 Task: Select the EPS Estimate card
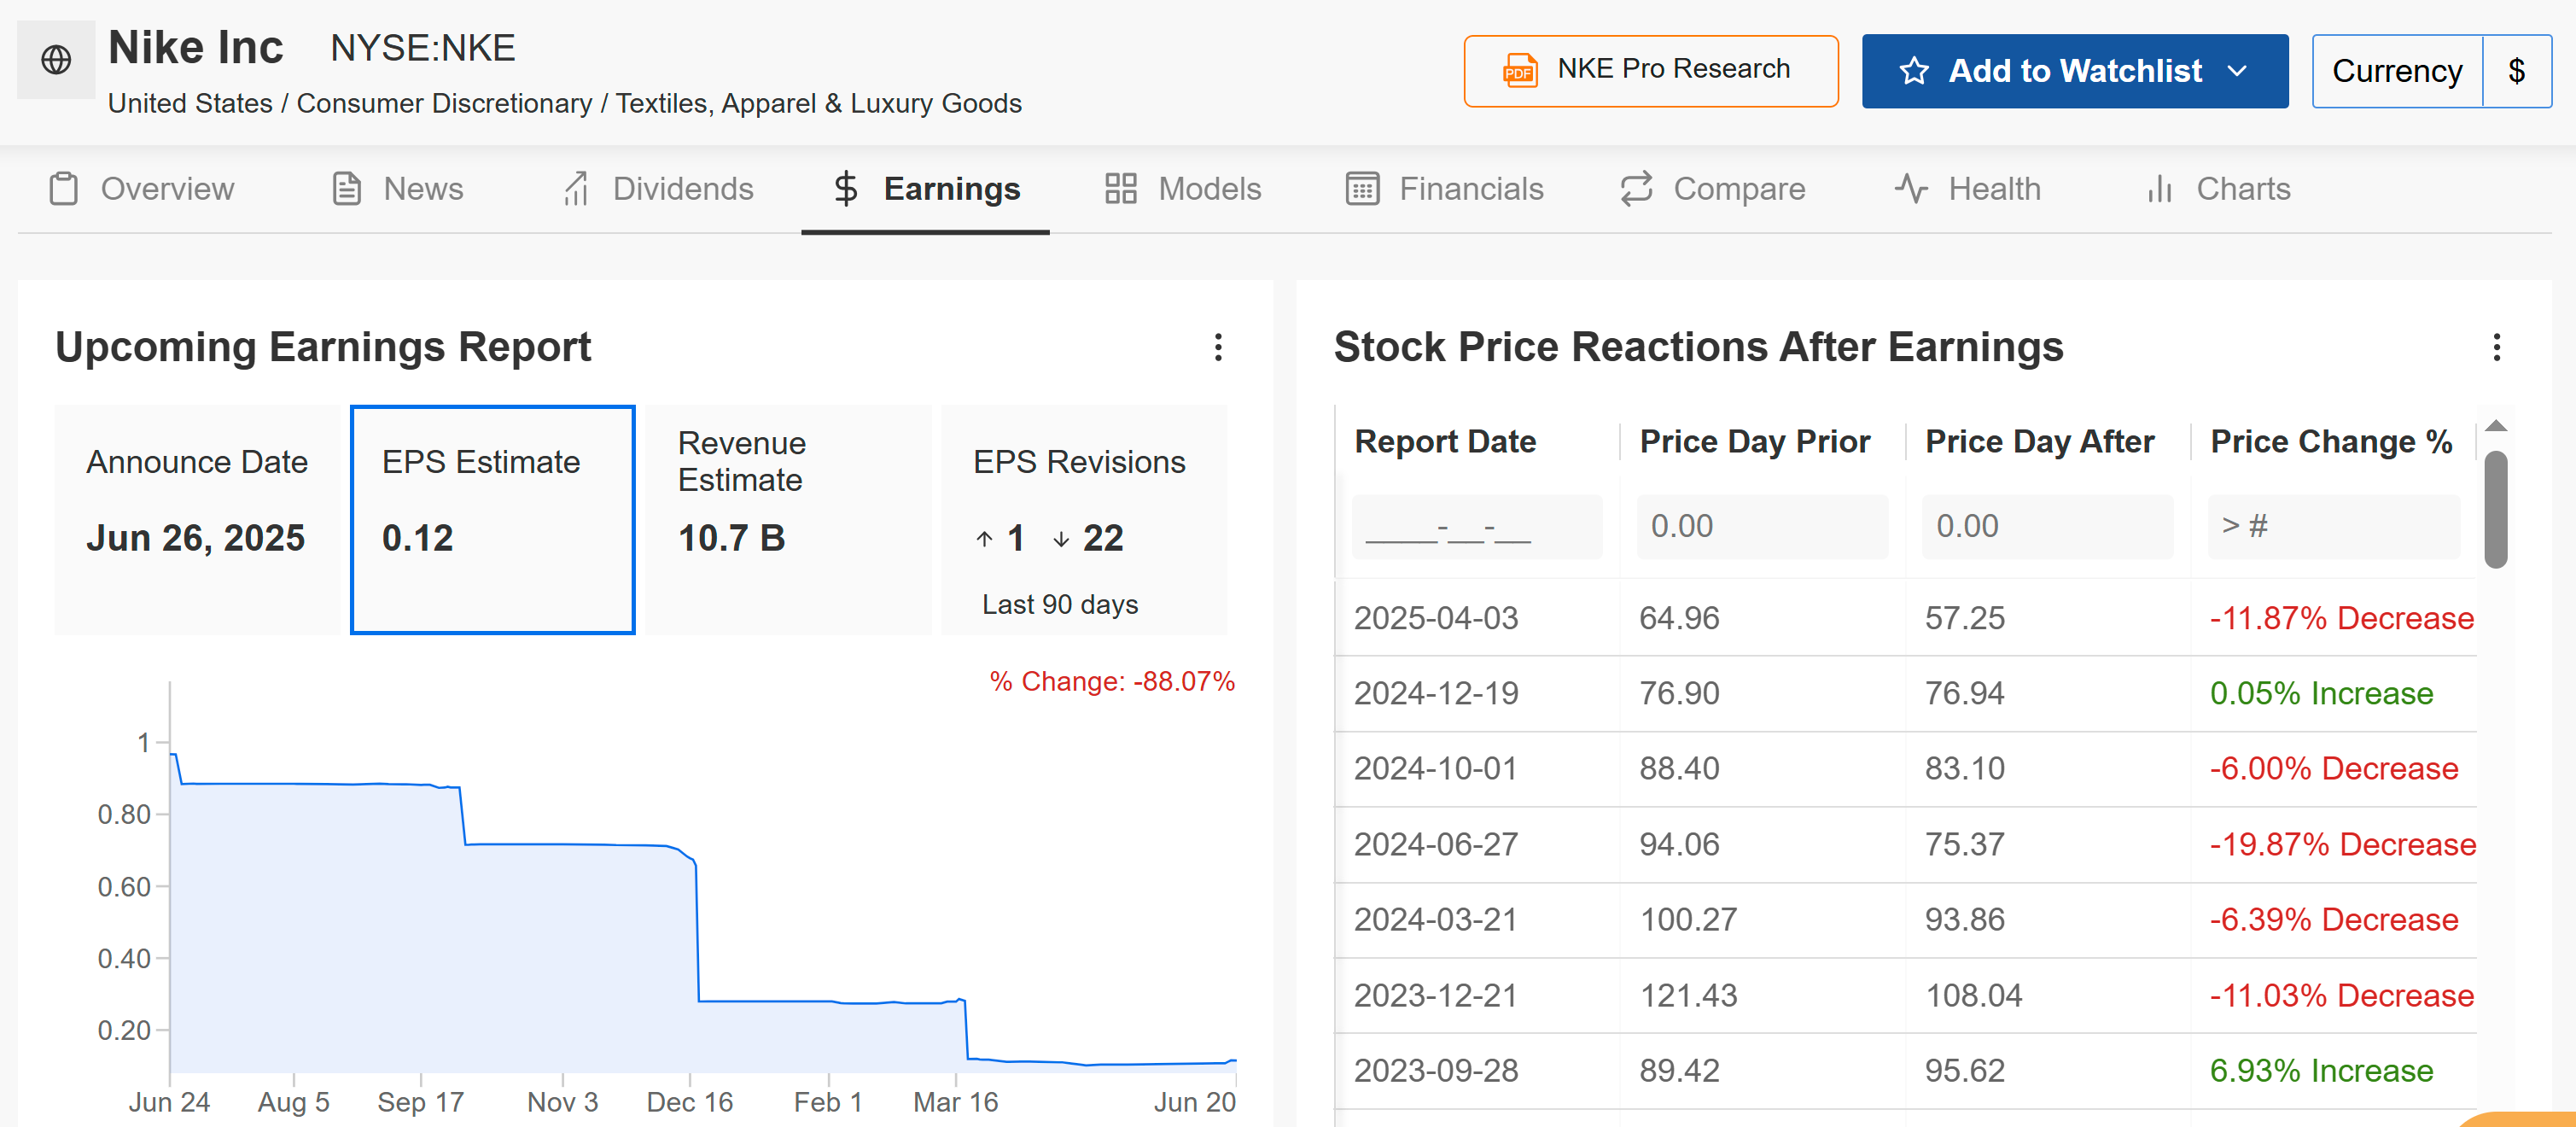pyautogui.click(x=493, y=520)
